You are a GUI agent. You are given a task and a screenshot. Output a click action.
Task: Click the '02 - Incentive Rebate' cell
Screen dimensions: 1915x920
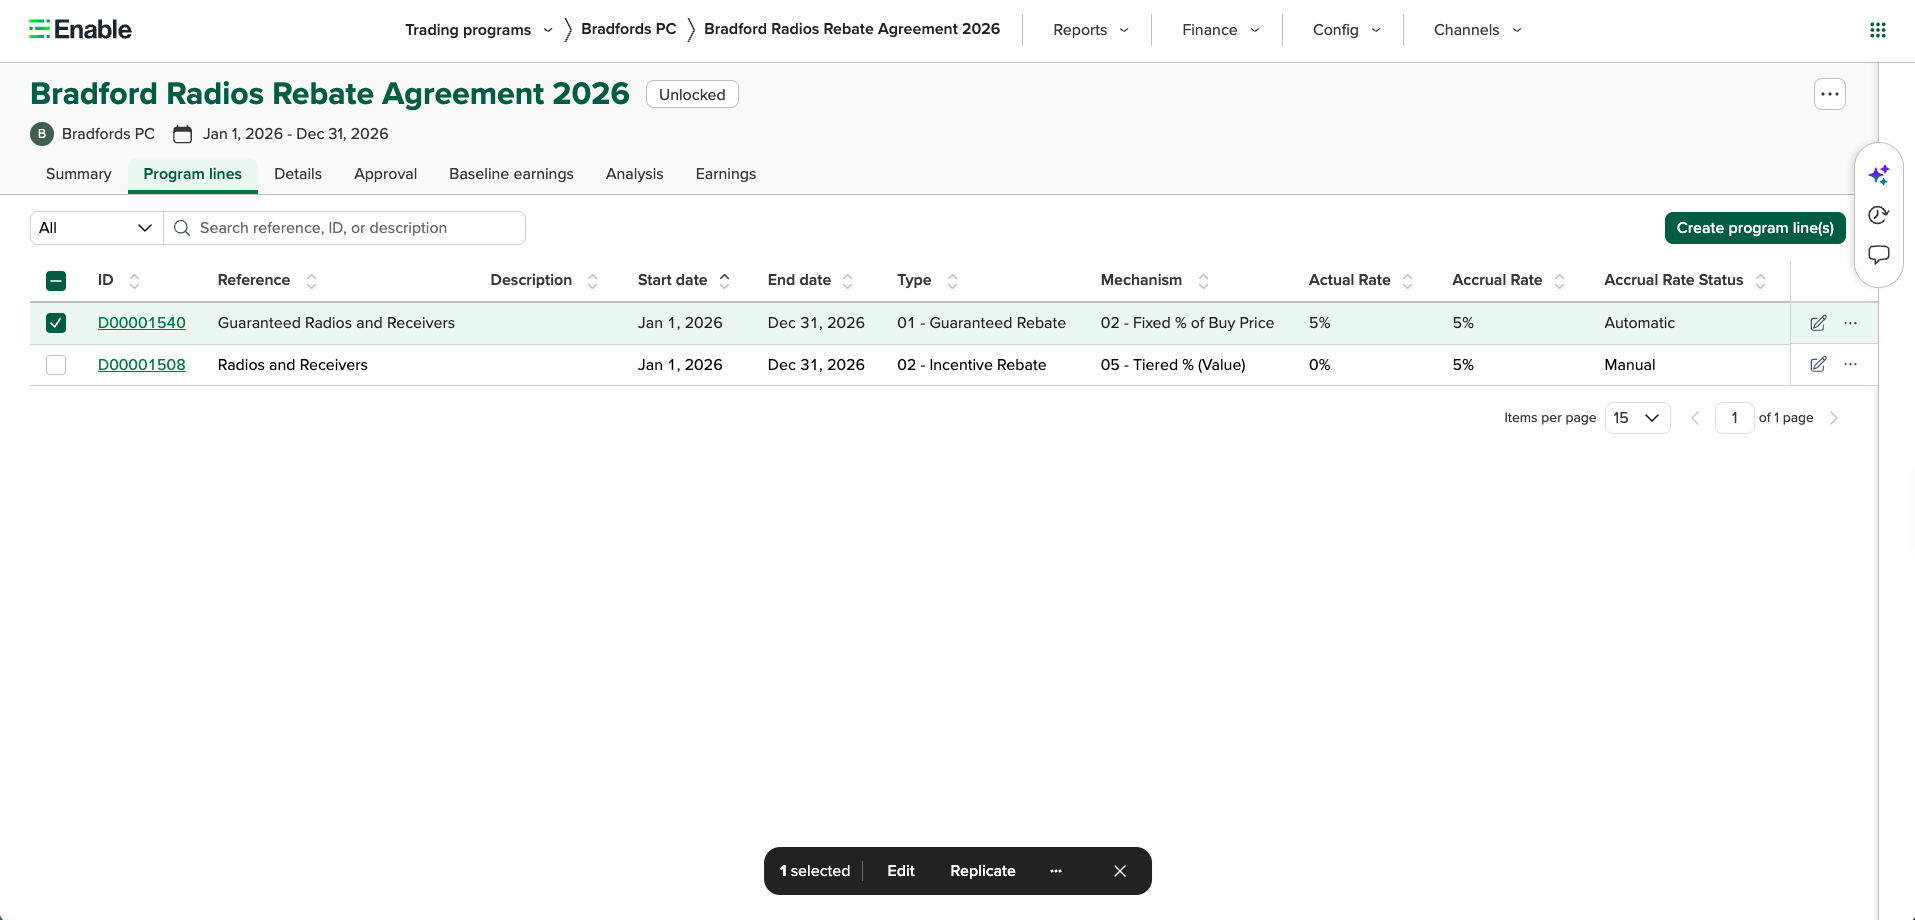(972, 365)
